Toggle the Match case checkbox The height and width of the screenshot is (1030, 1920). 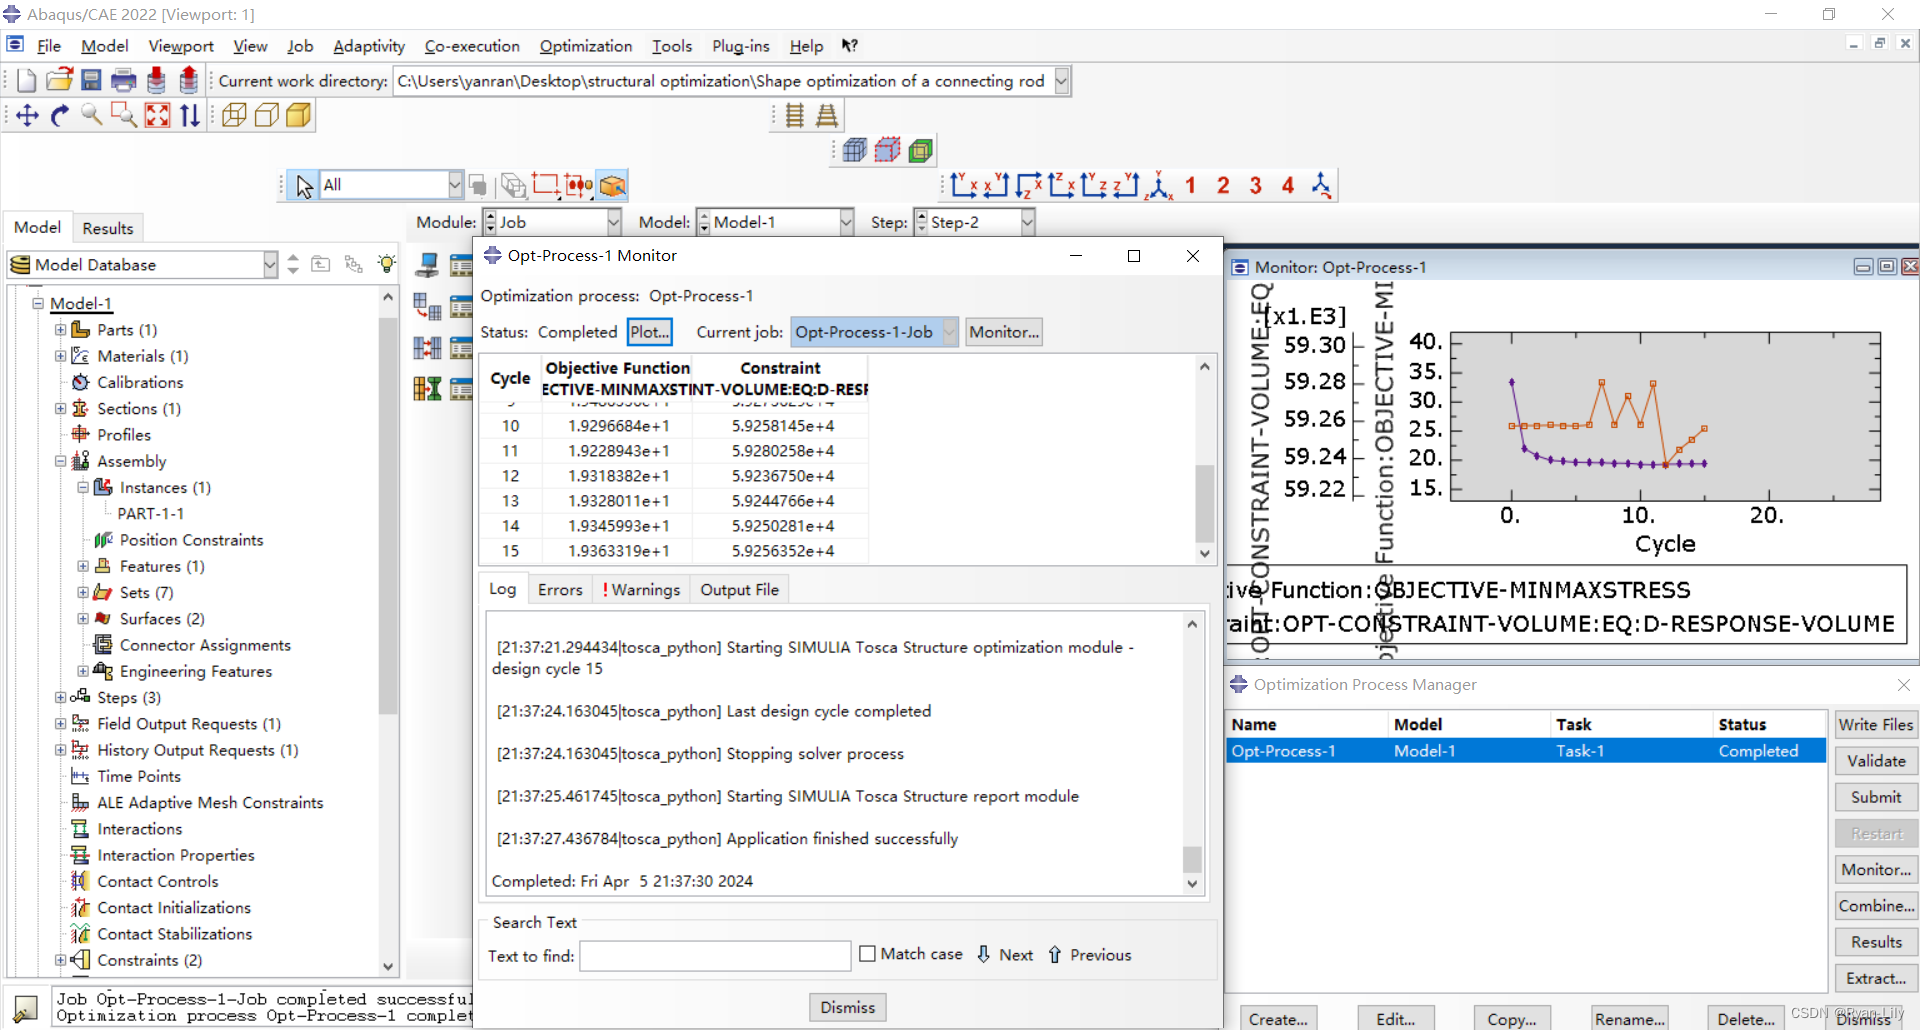tap(867, 954)
